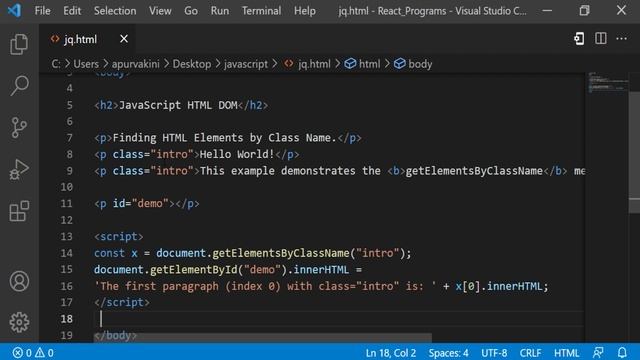Click 'getElementById' on line 15
The height and width of the screenshot is (360, 640).
193,269
